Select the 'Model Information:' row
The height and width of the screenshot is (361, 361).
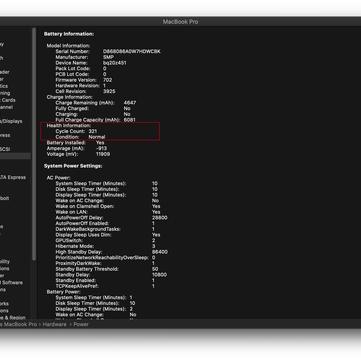pyautogui.click(x=68, y=46)
